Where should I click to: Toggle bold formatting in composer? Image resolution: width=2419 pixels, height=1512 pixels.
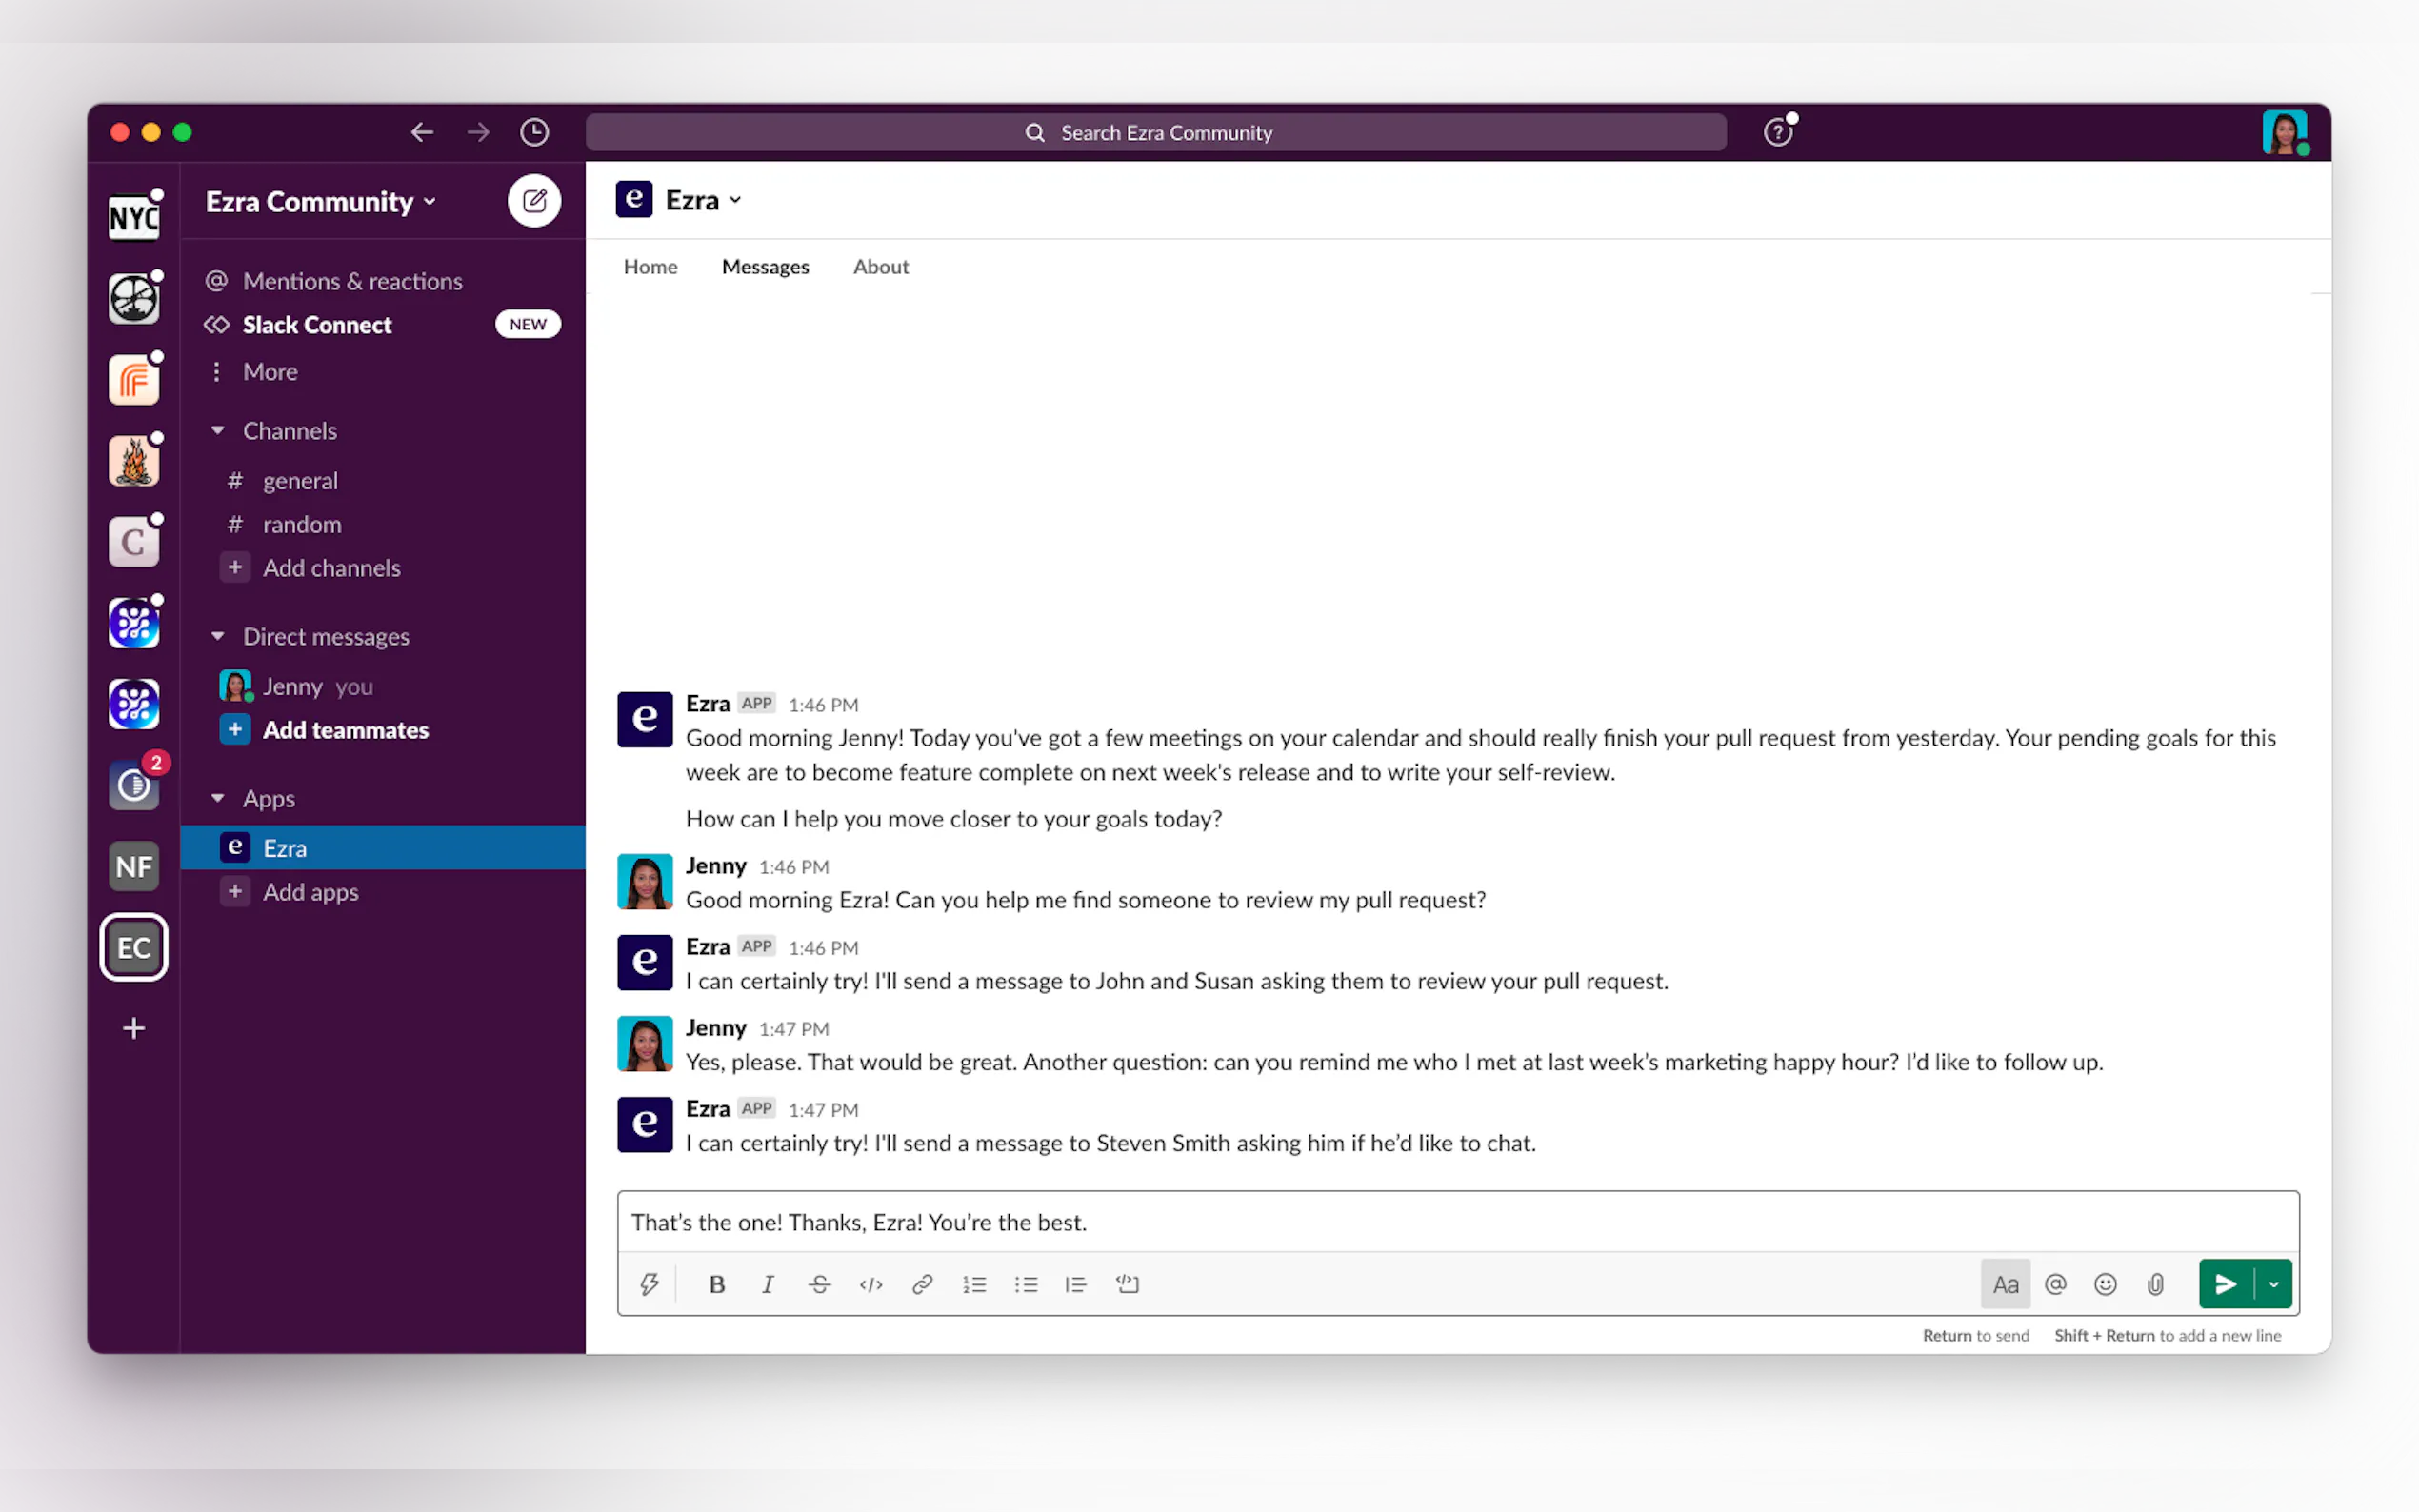[716, 1284]
